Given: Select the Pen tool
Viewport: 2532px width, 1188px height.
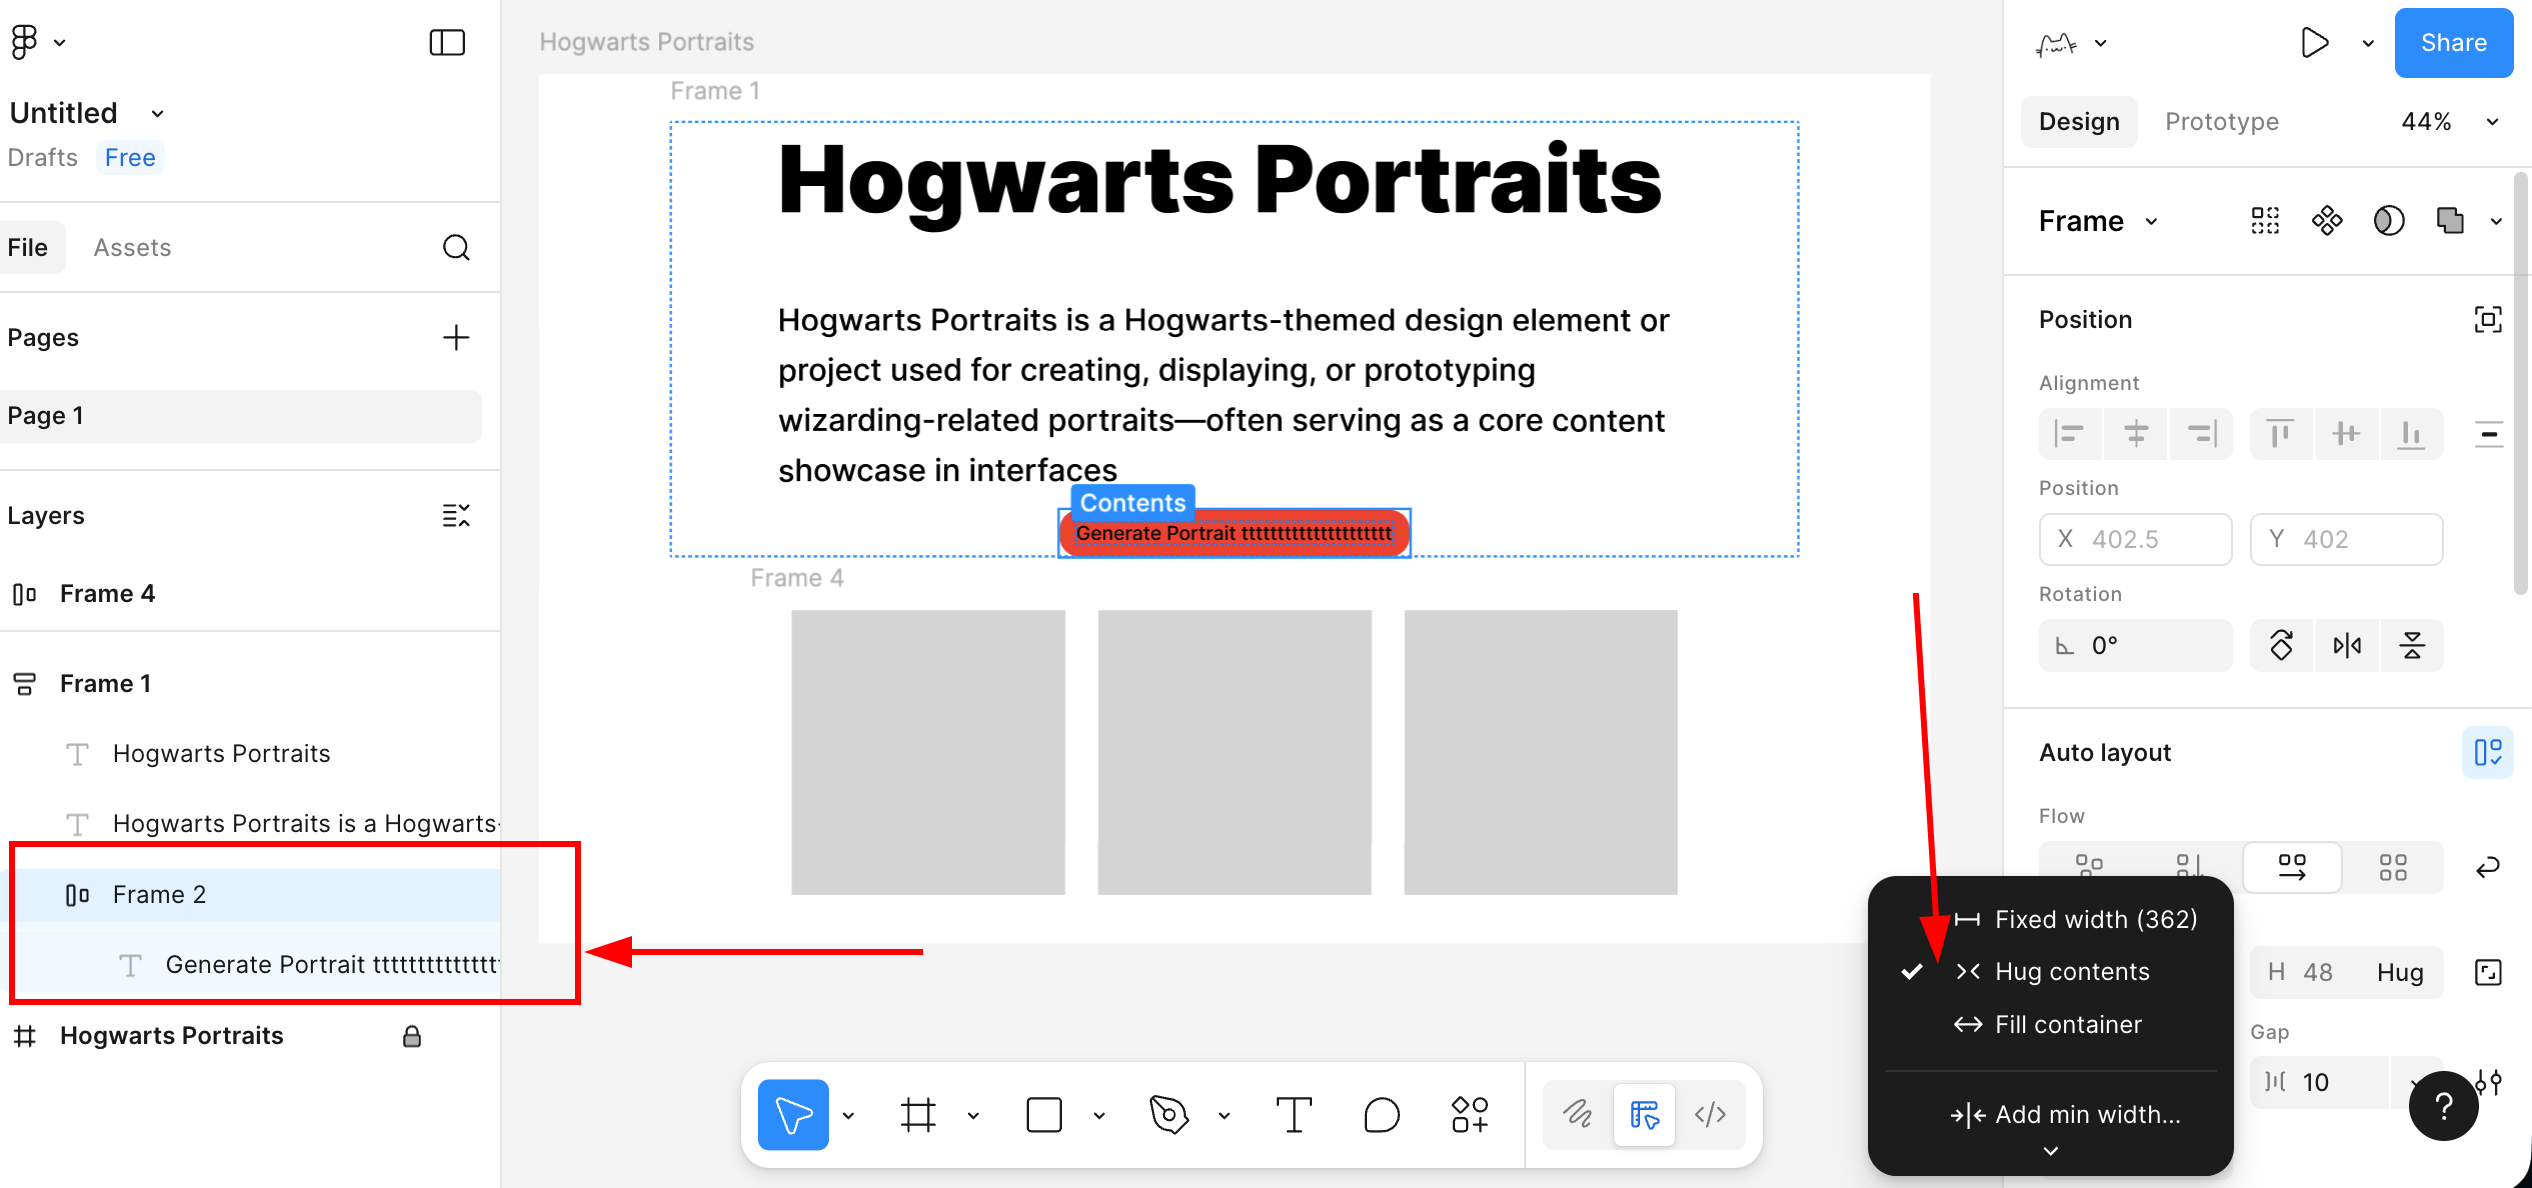Looking at the screenshot, I should (1168, 1114).
